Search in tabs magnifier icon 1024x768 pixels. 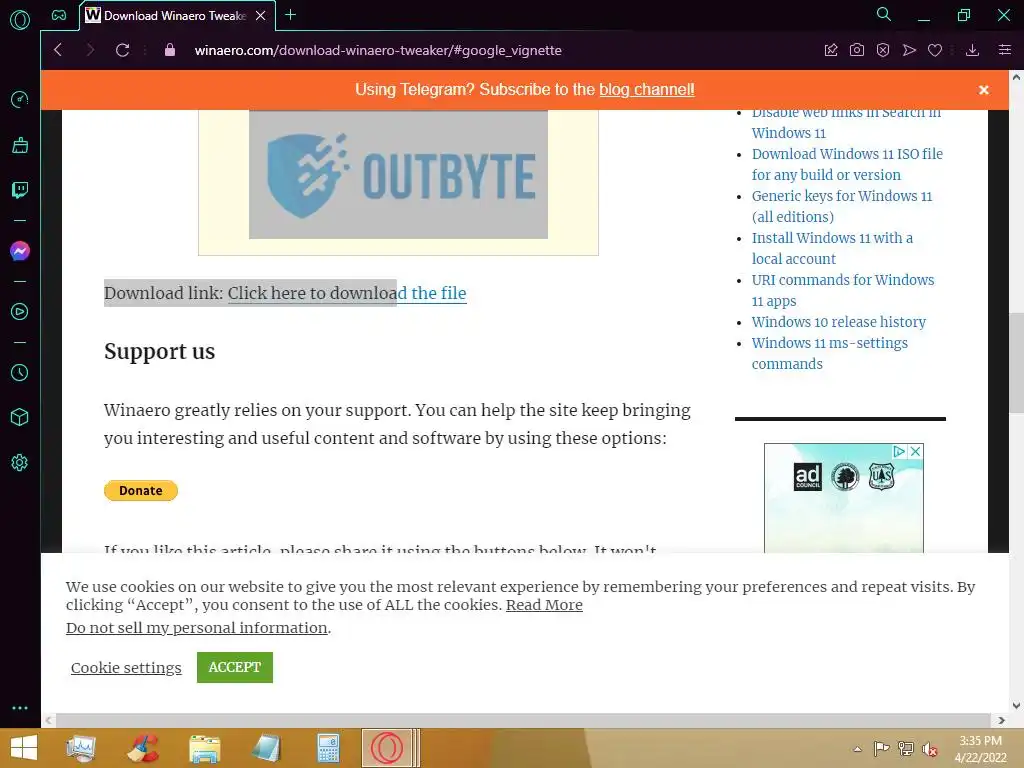(x=884, y=14)
